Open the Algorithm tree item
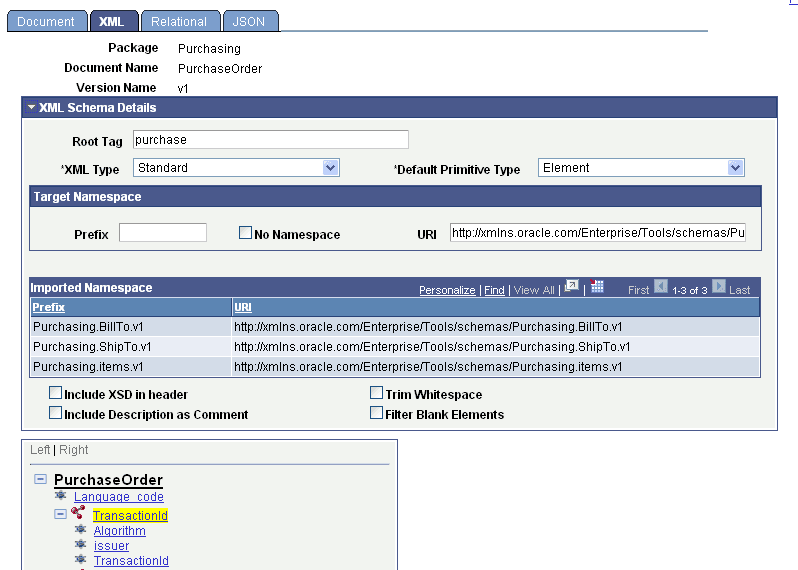Image resolution: width=798 pixels, height=570 pixels. [x=120, y=531]
